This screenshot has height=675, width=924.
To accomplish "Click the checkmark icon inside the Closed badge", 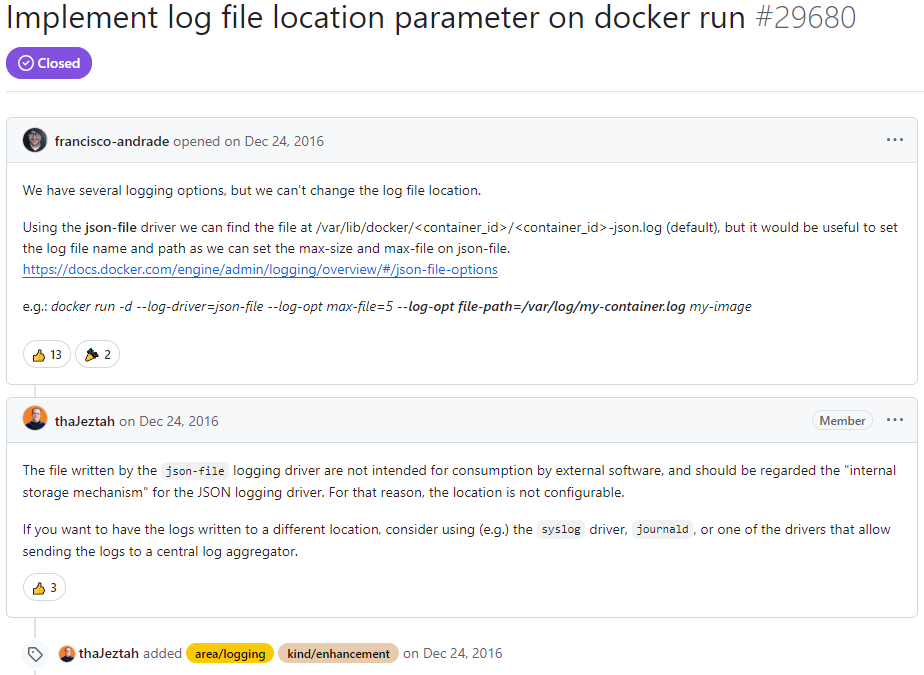I will 24,62.
